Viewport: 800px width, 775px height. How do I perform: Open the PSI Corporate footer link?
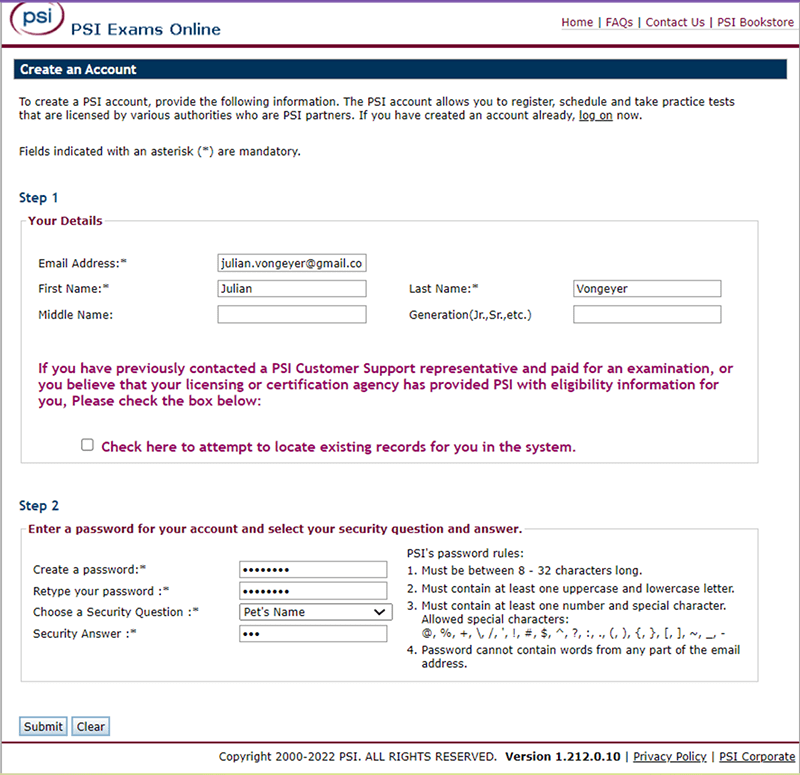click(x=757, y=757)
